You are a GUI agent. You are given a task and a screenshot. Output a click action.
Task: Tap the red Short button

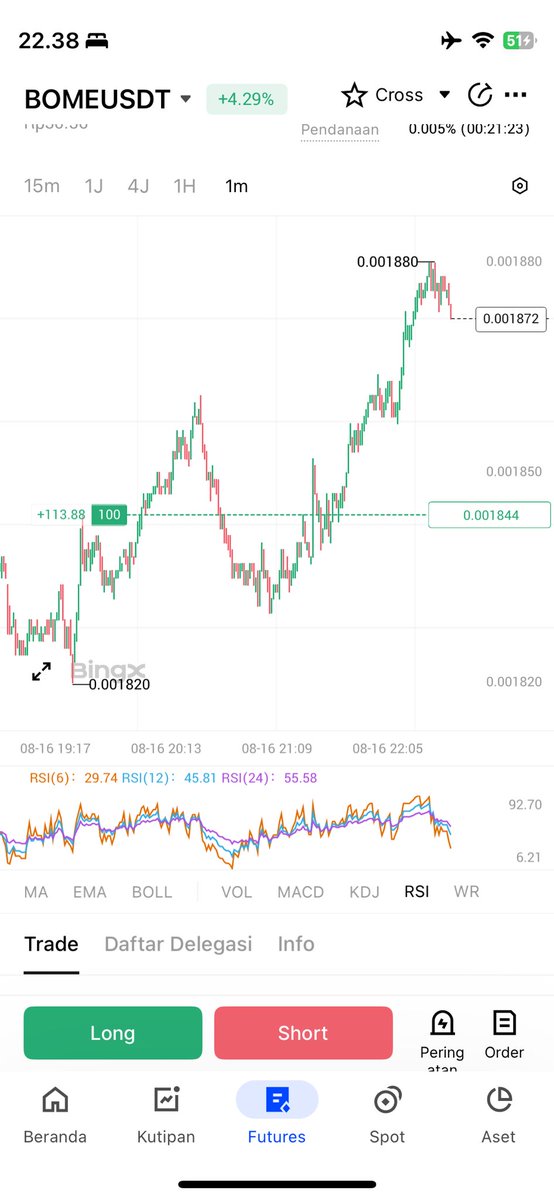(303, 1033)
